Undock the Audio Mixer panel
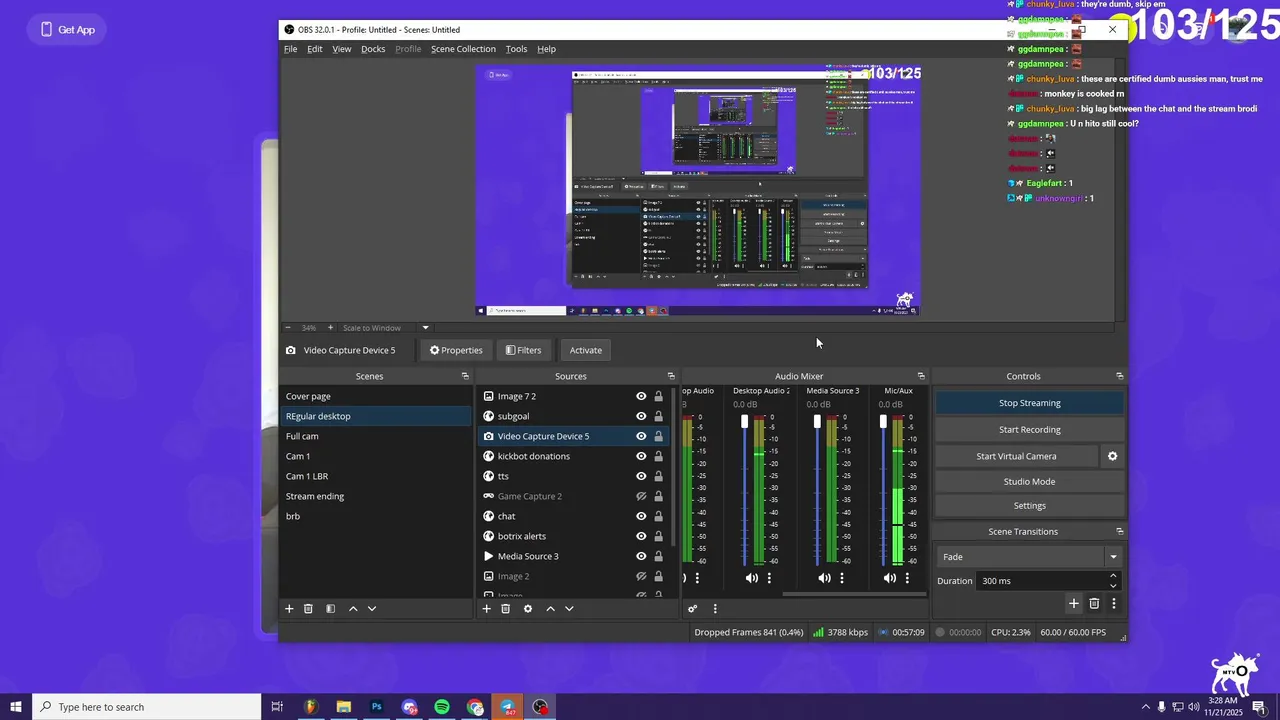Viewport: 1280px width, 720px height. [x=921, y=376]
